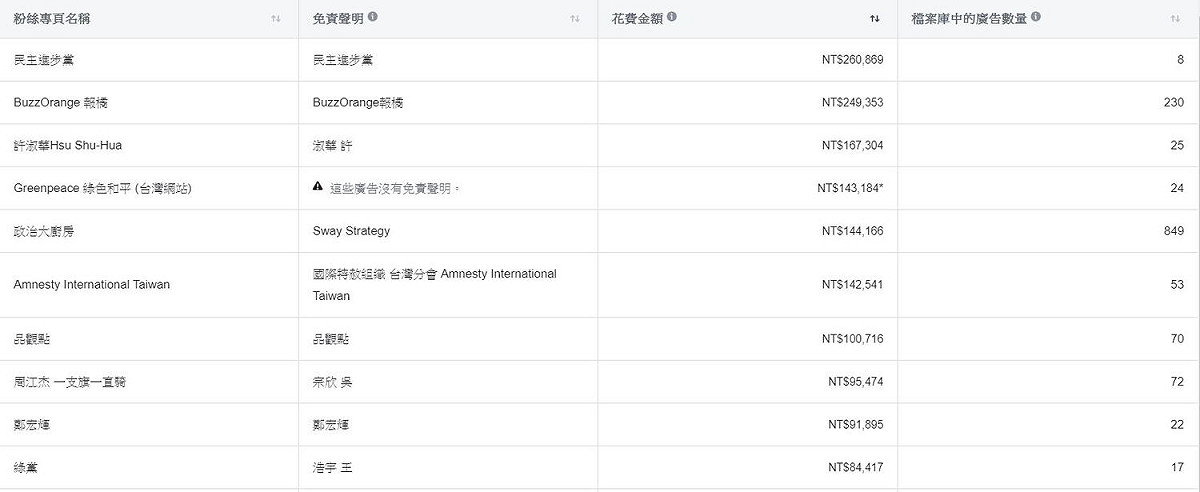Click ad count 230 for BuzzOrange
This screenshot has height=492, width=1200.
coord(1174,103)
